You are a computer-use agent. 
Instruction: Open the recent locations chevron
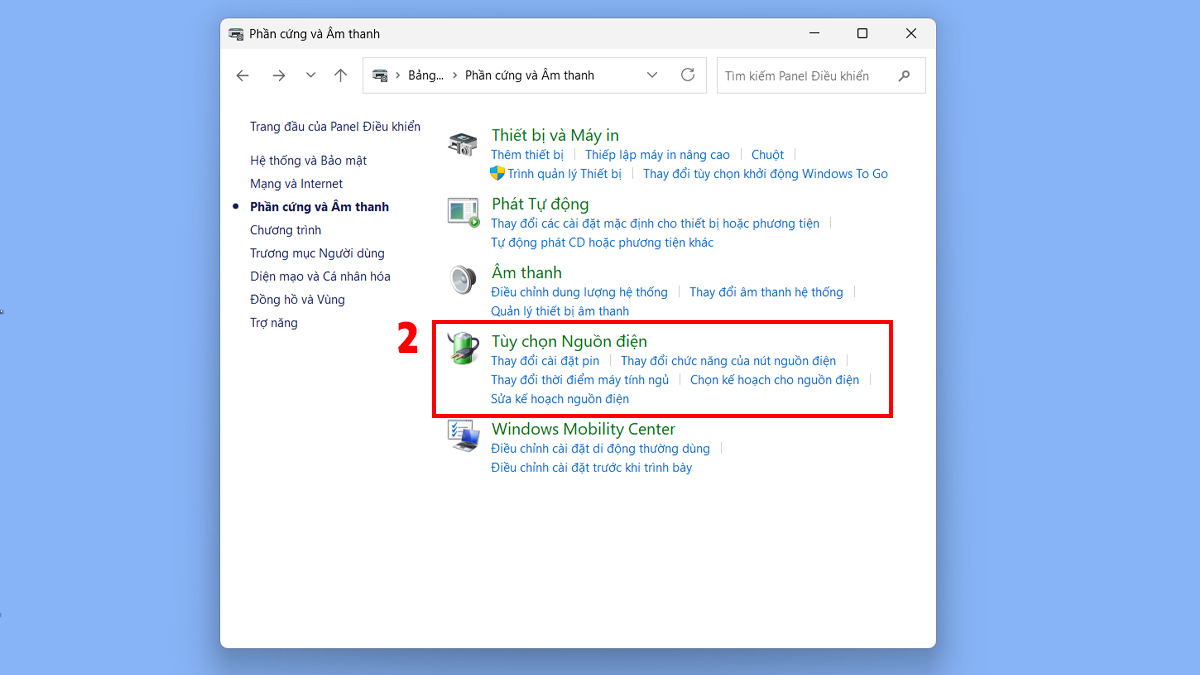pos(311,75)
